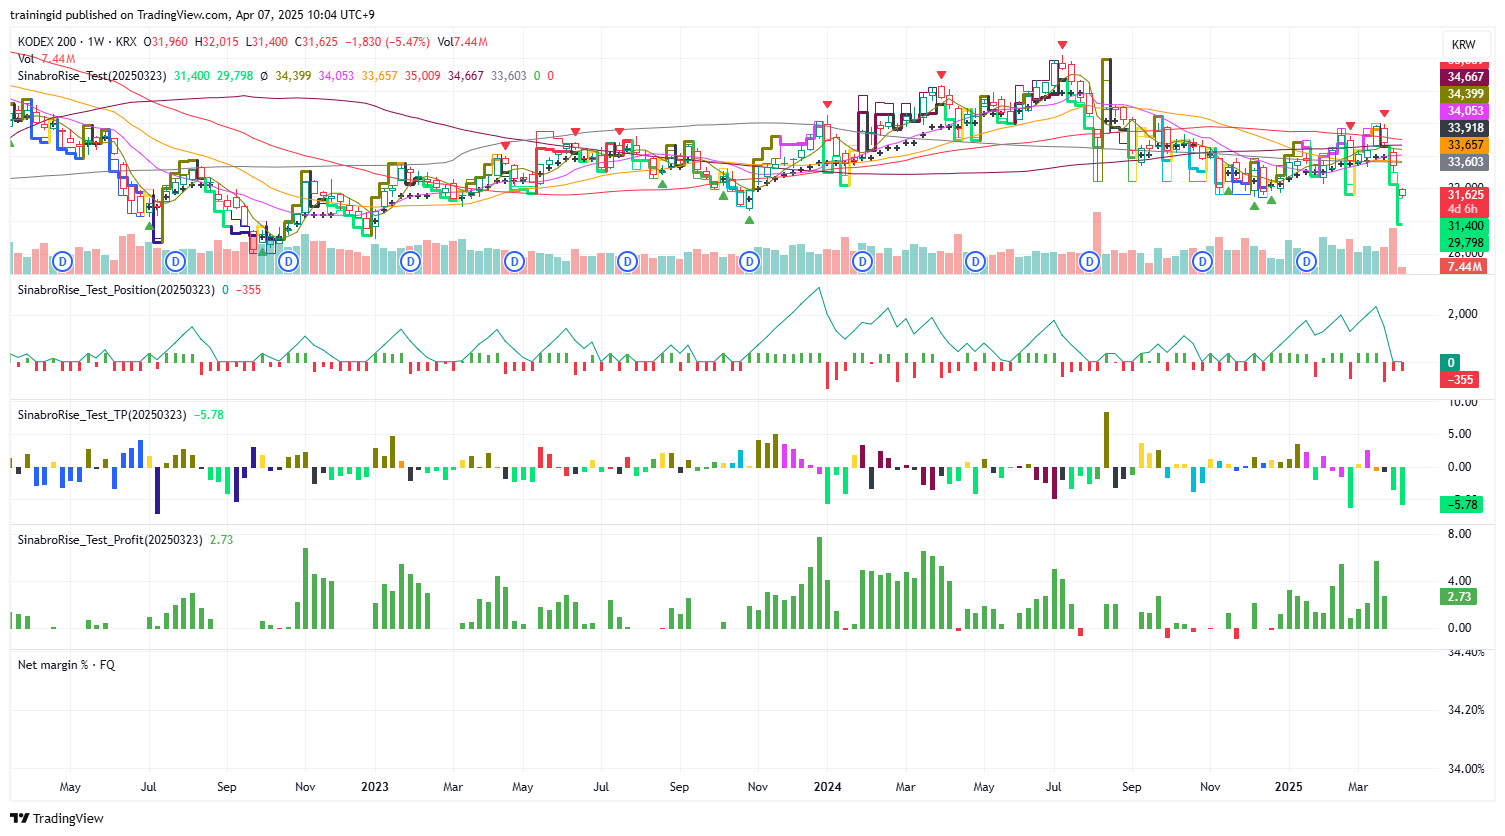Click the dividend D marker near July 2023

point(627,262)
